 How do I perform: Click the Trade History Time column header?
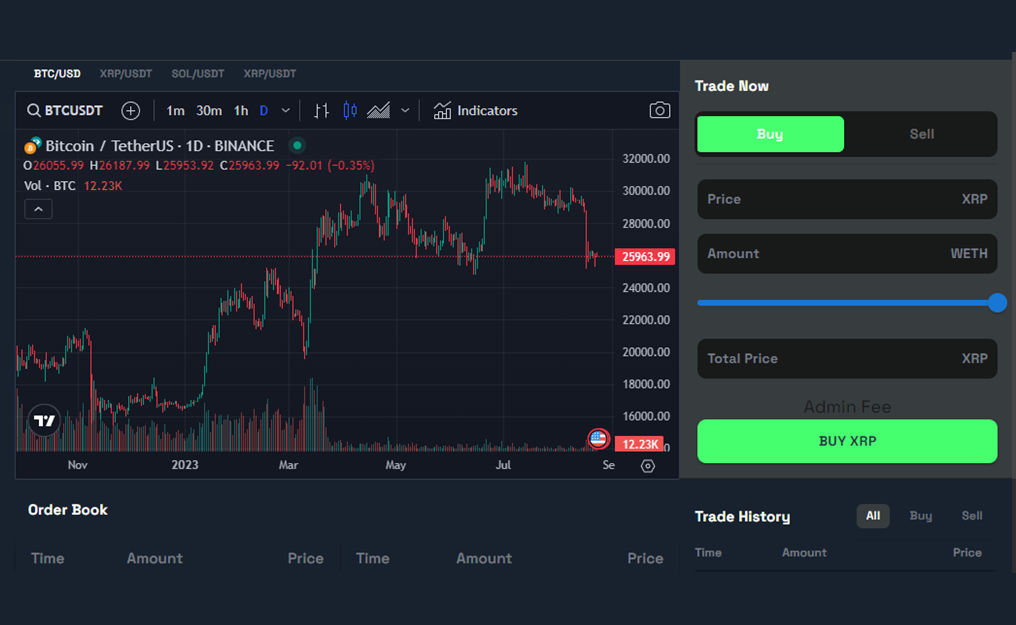point(708,552)
